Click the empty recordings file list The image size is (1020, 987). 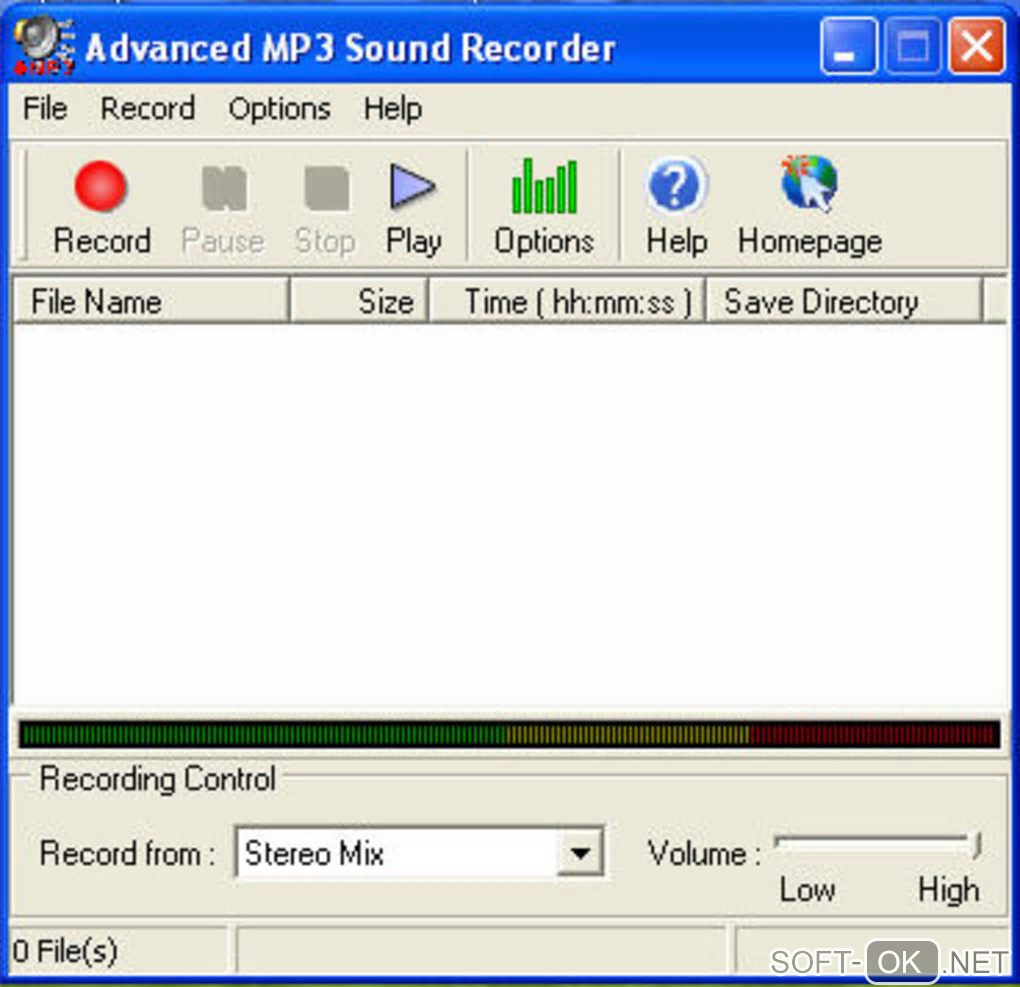(509, 514)
